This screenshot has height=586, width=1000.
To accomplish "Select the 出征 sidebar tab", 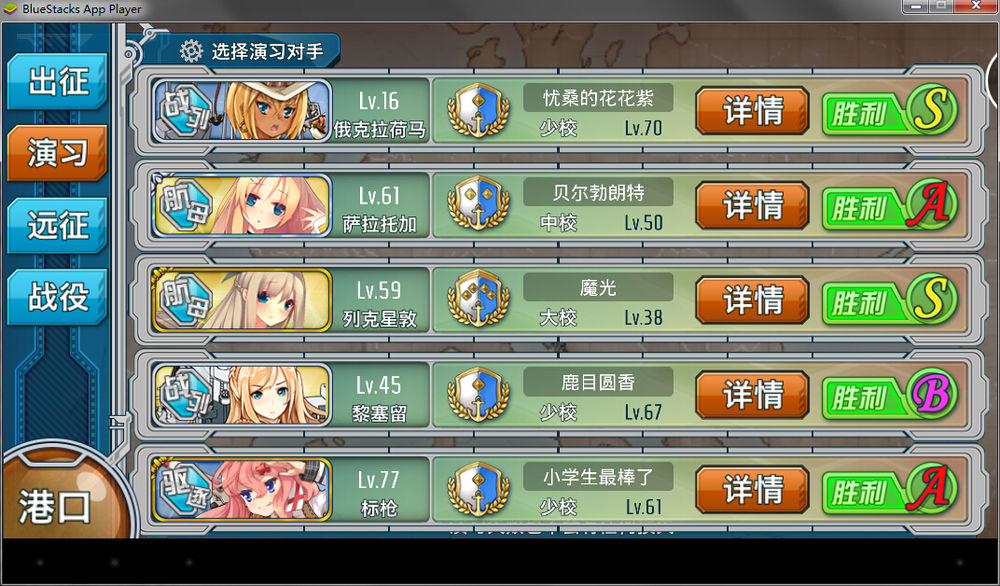I will (x=57, y=82).
